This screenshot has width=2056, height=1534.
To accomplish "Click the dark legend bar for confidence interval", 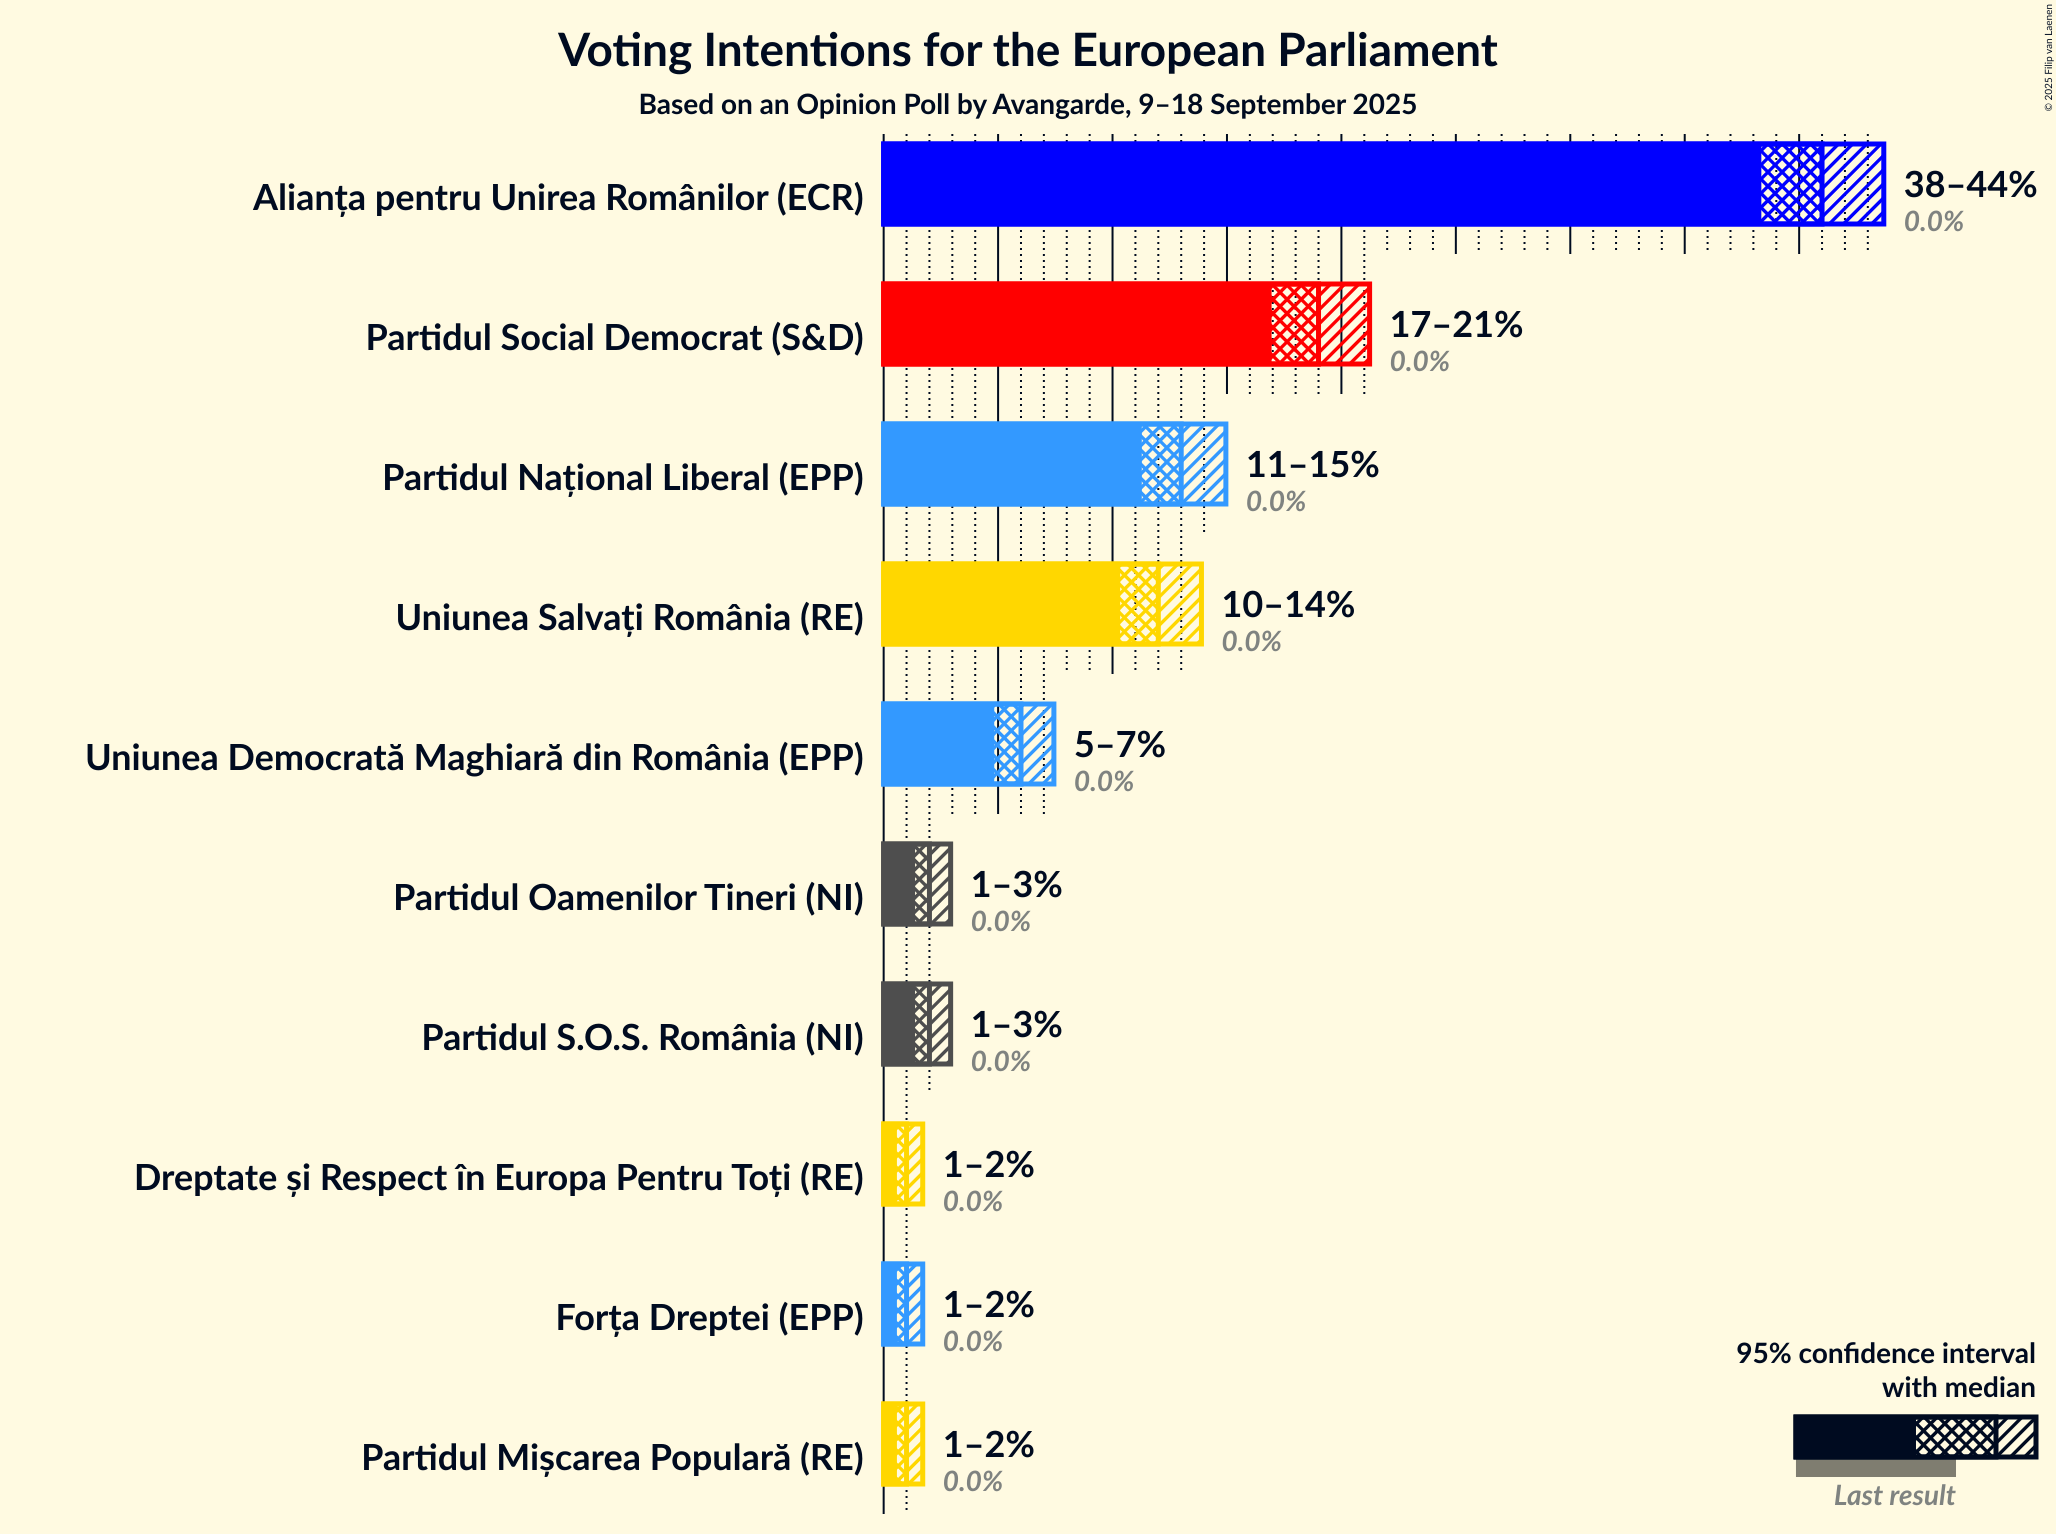I will point(1853,1437).
